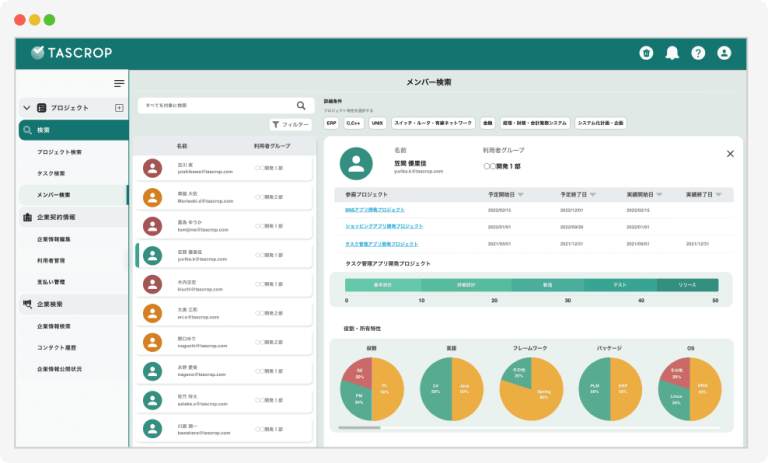This screenshot has width=768, height=463.
Task: Toggle the ERP filter tag
Action: click(x=331, y=123)
